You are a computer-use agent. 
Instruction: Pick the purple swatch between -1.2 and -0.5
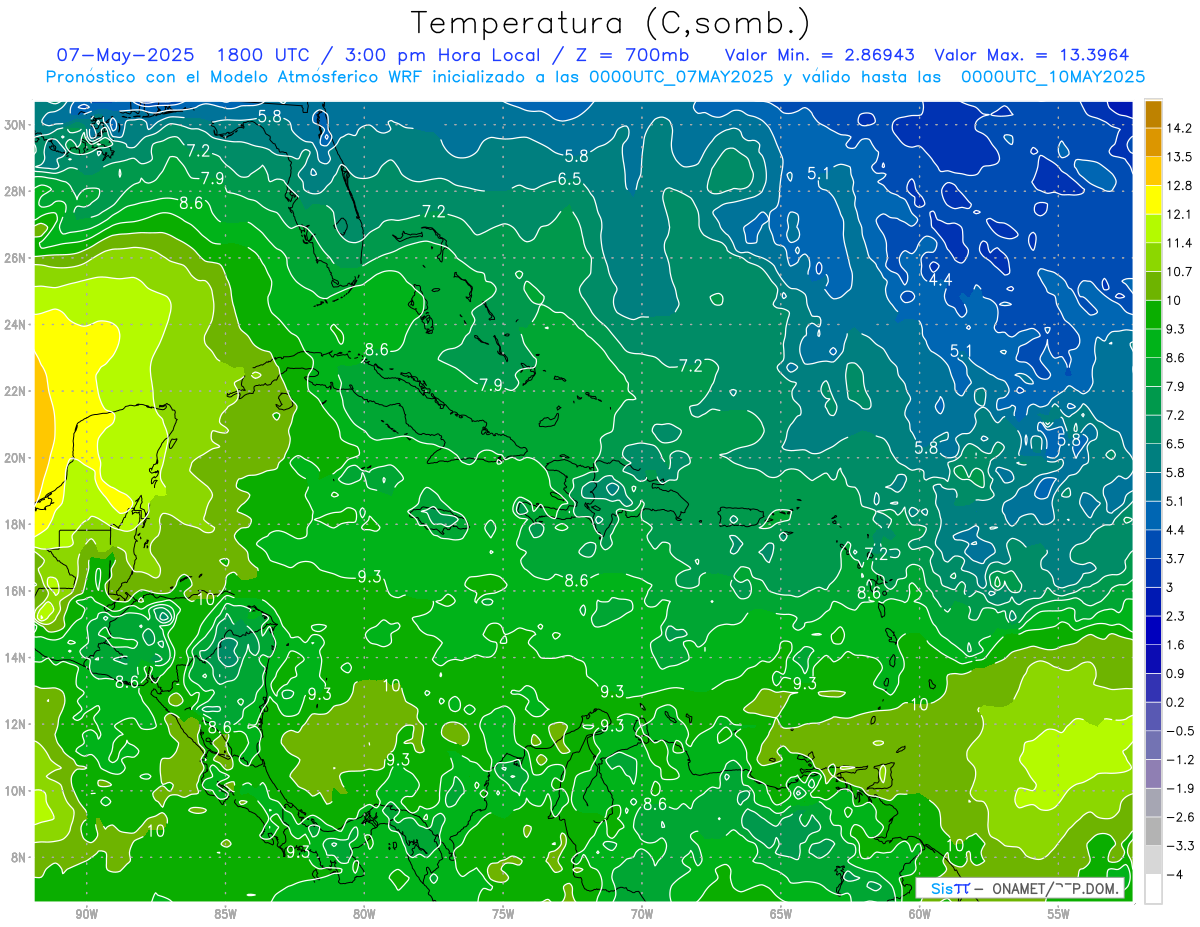pos(1153,745)
